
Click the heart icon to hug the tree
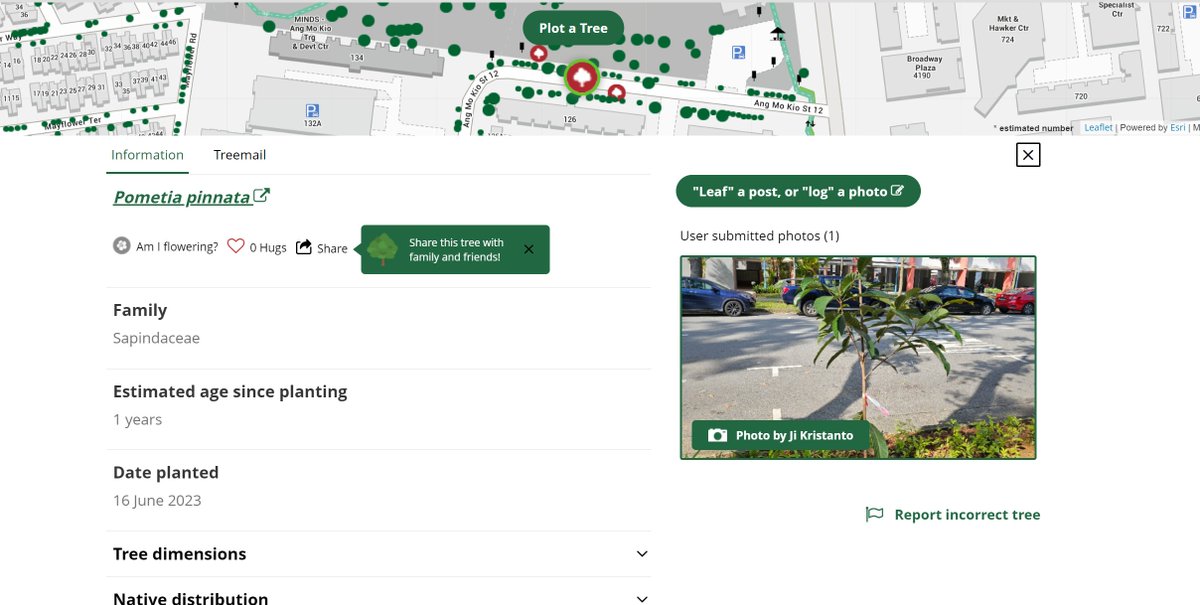coord(236,247)
